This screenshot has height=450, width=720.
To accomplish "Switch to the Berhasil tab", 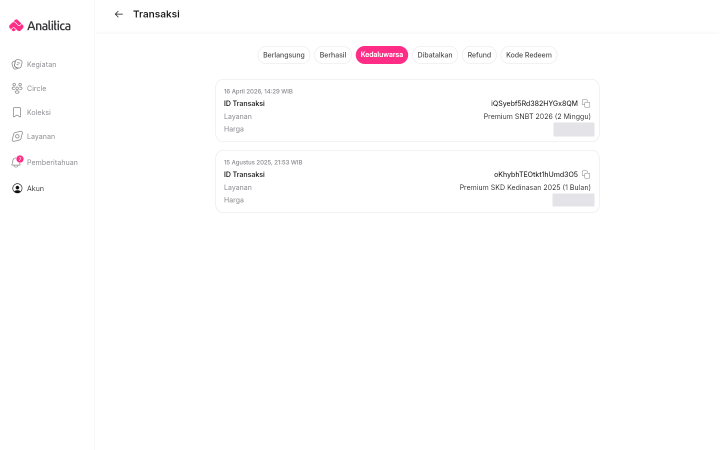I will point(333,55).
